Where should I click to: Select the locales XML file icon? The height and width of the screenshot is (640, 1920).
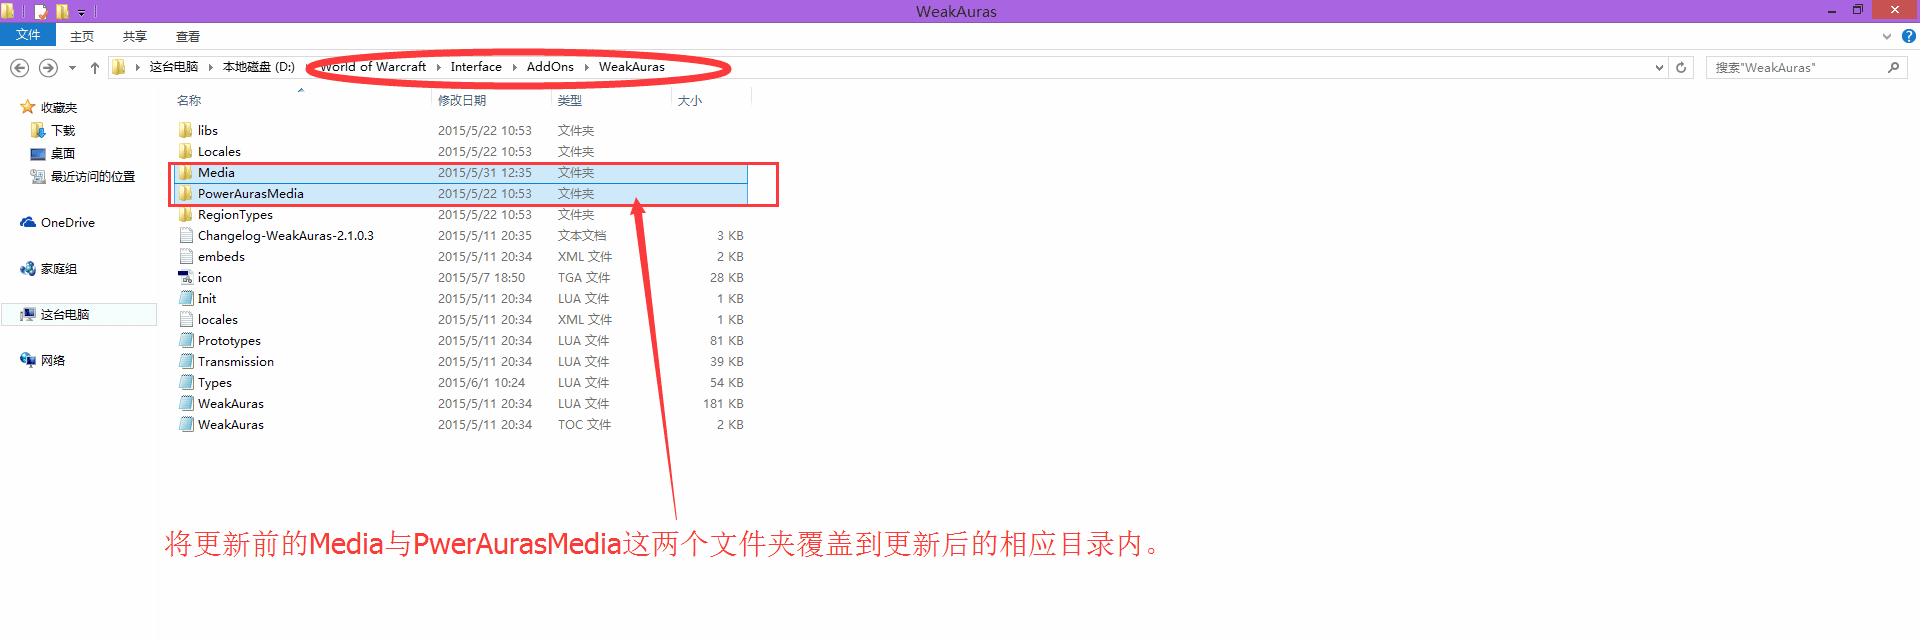(186, 319)
